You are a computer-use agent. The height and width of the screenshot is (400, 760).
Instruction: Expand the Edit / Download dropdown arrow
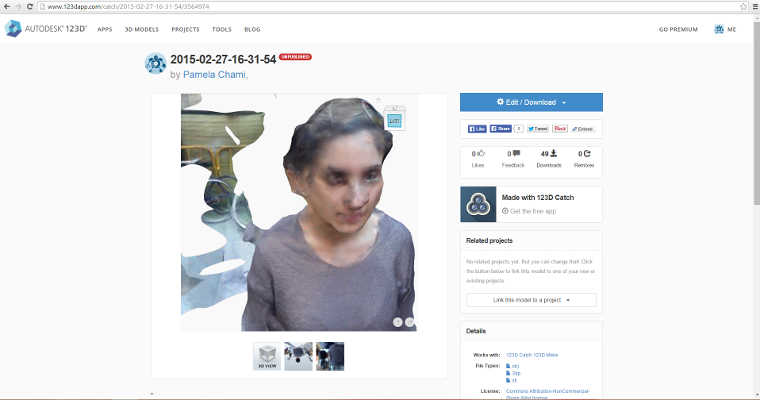564,103
